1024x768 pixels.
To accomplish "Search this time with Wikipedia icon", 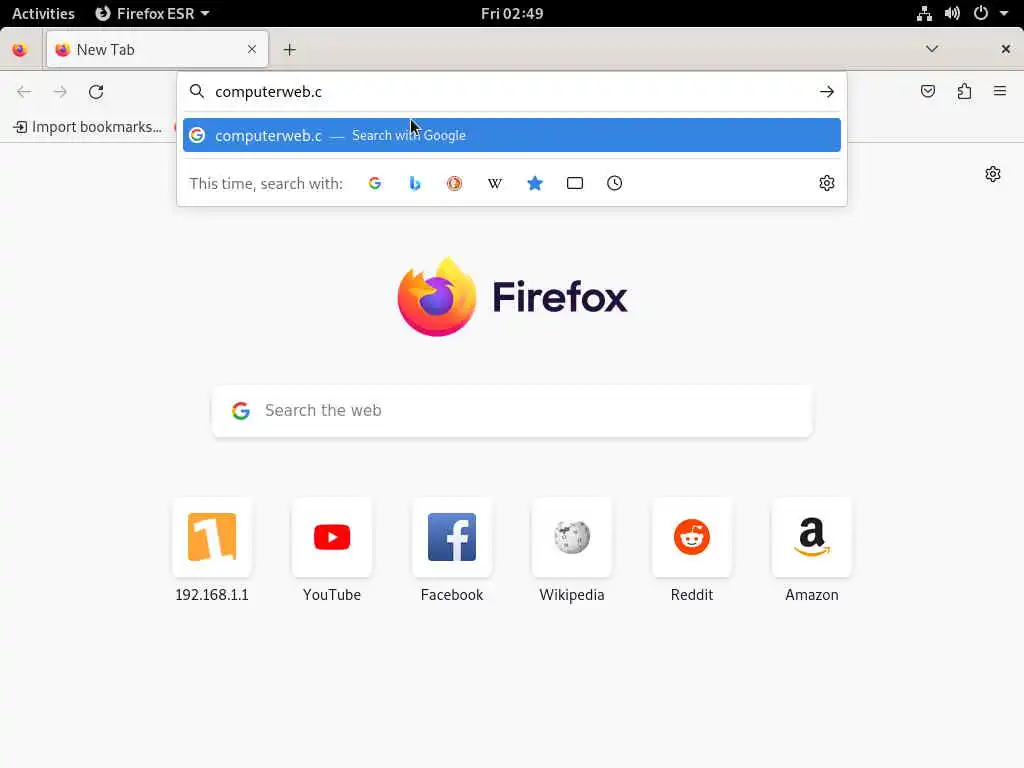I will 495,184.
